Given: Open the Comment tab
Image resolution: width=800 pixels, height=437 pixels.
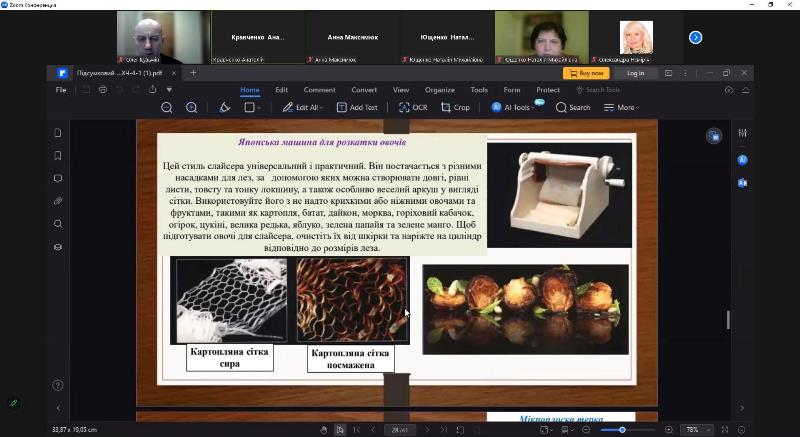Looking at the screenshot, I should 319,90.
